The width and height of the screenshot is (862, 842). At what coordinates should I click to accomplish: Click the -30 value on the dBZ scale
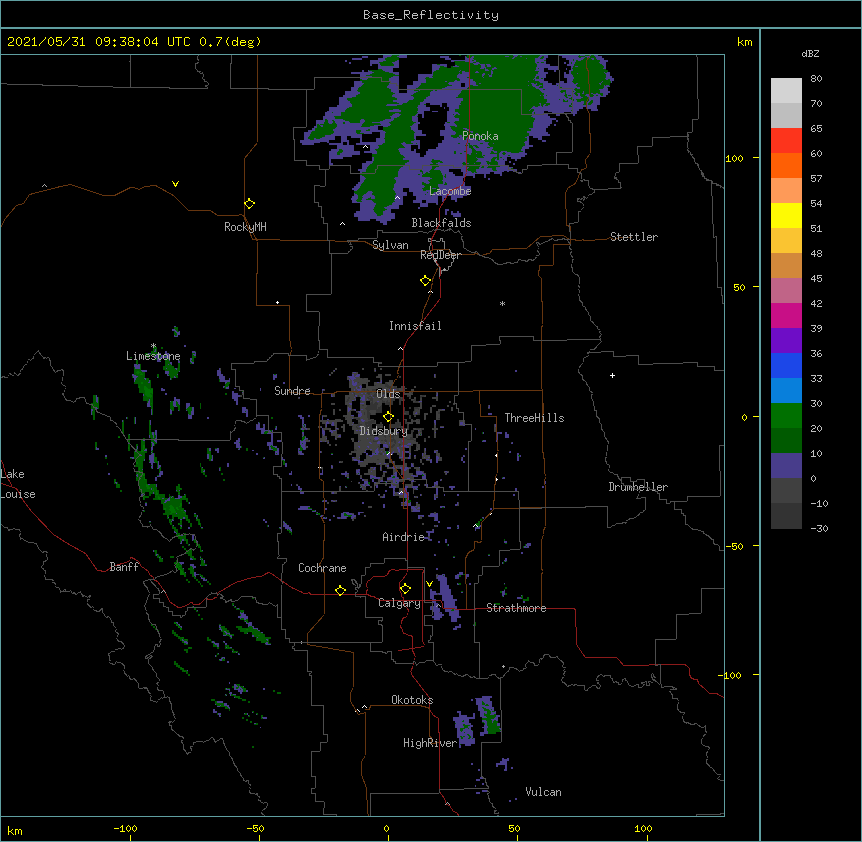tap(819, 528)
